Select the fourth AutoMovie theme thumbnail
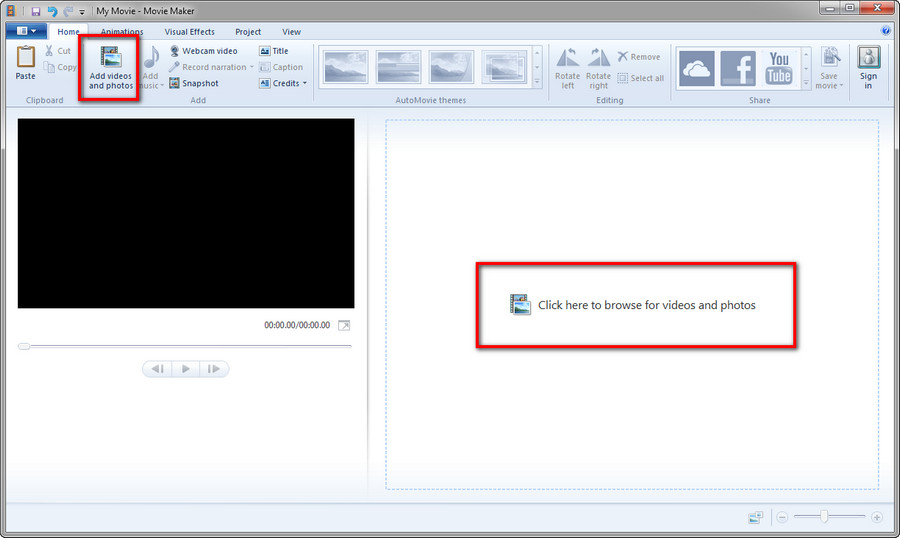Image resolution: width=900 pixels, height=538 pixels. (x=504, y=67)
